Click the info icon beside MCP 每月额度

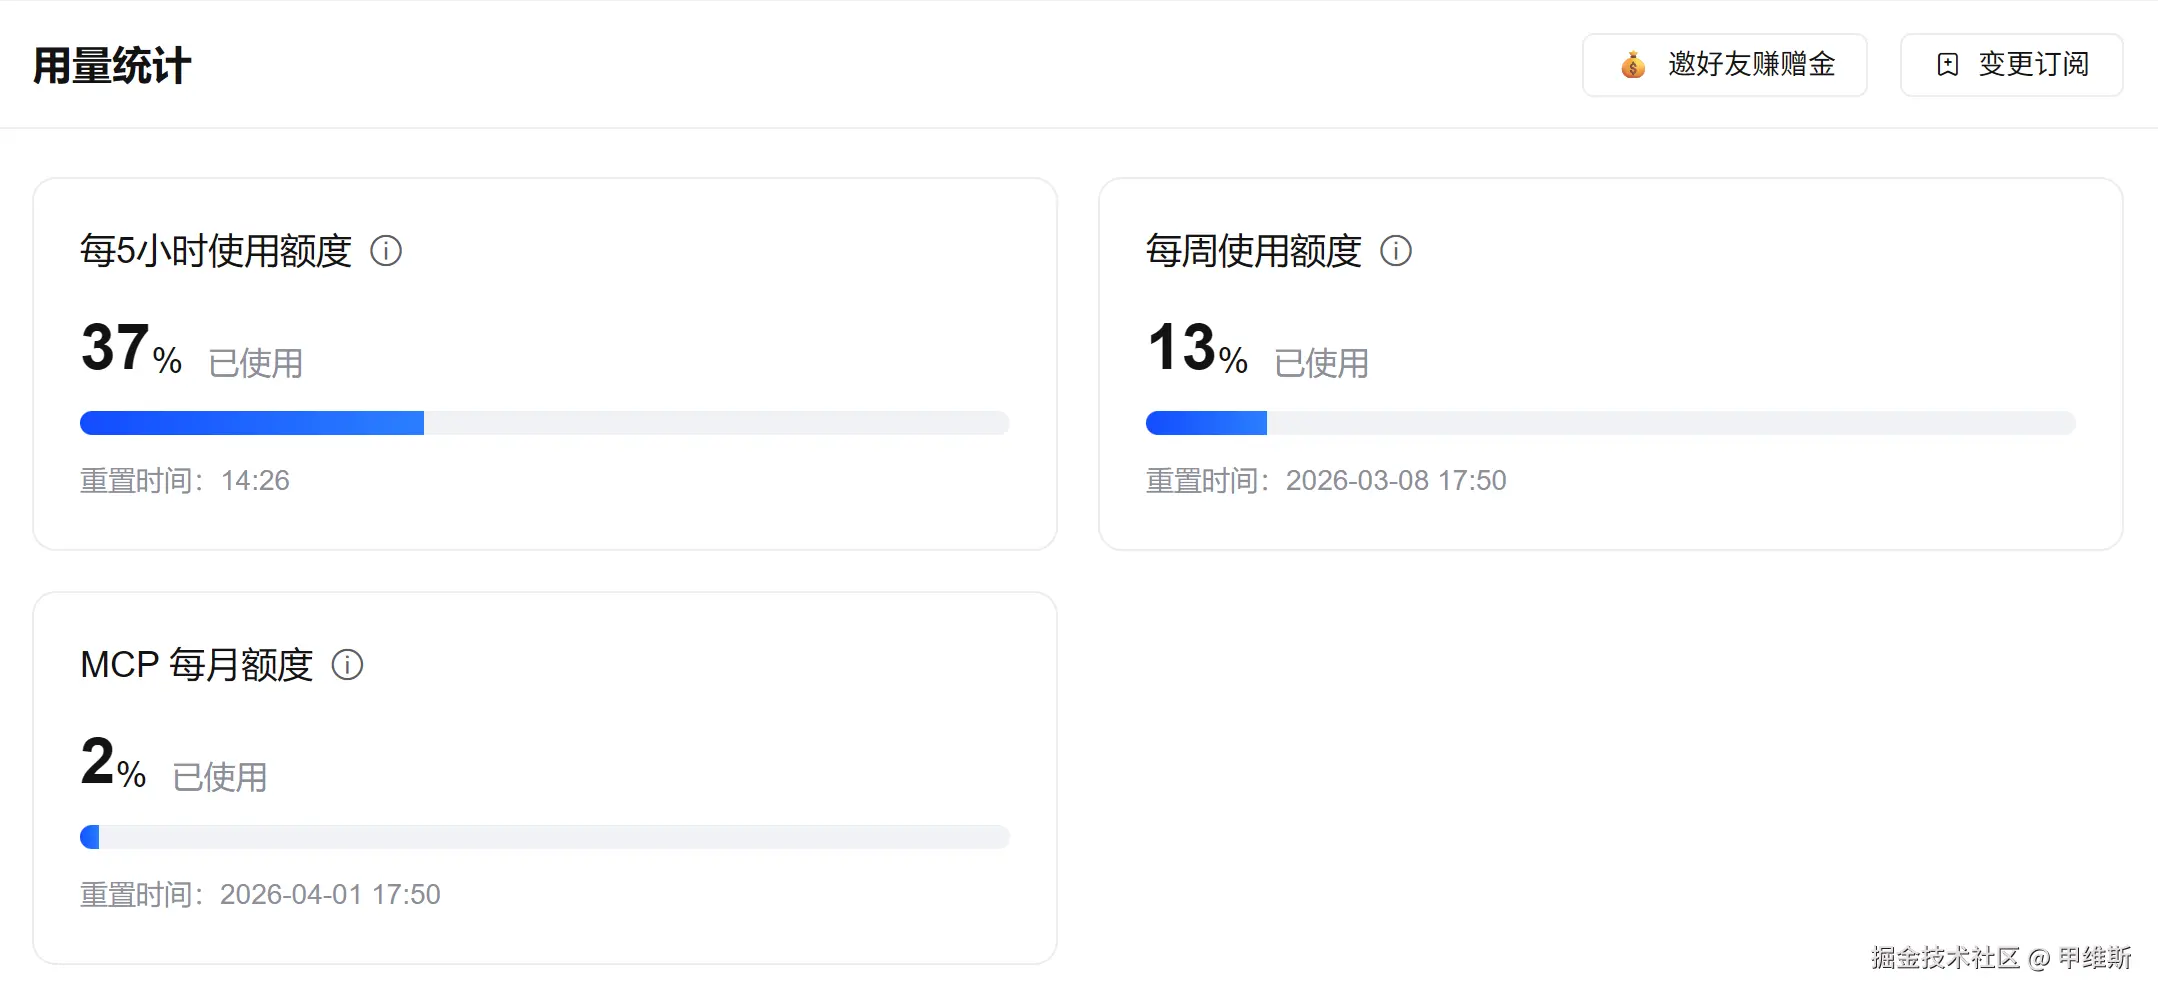click(347, 665)
